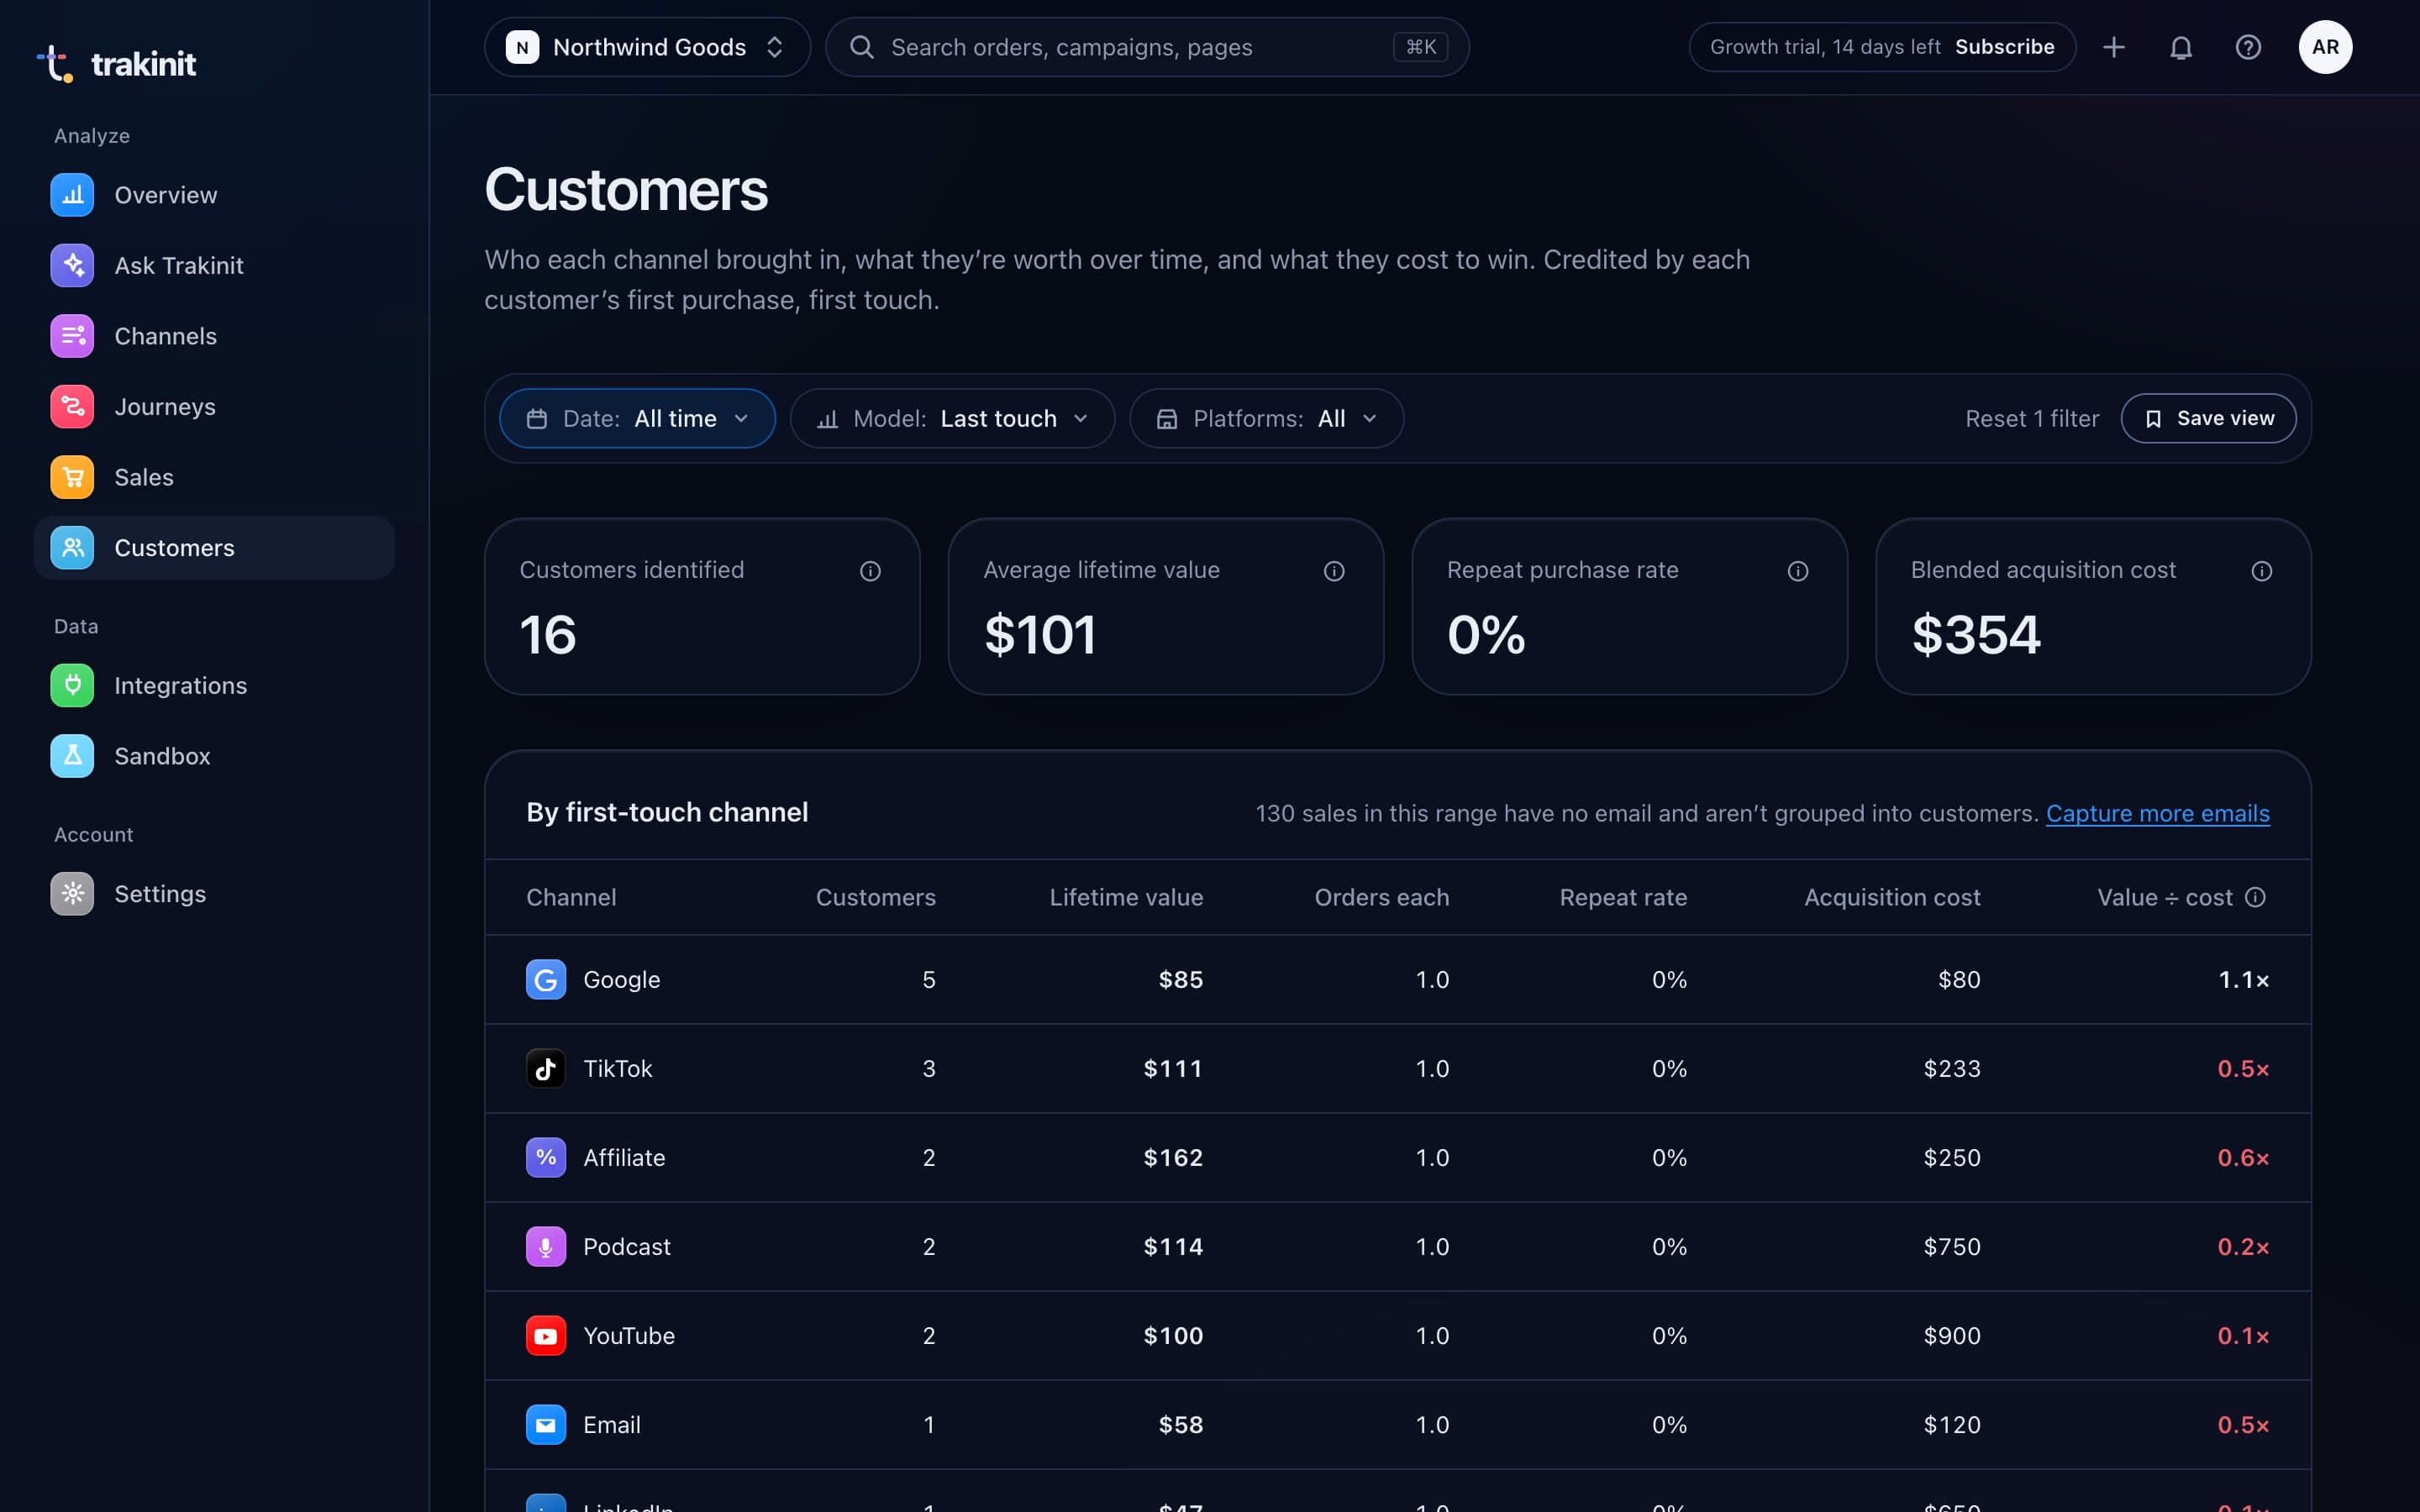Open Ask Trakinit page
2420x1512 pixels.
pyautogui.click(x=214, y=265)
